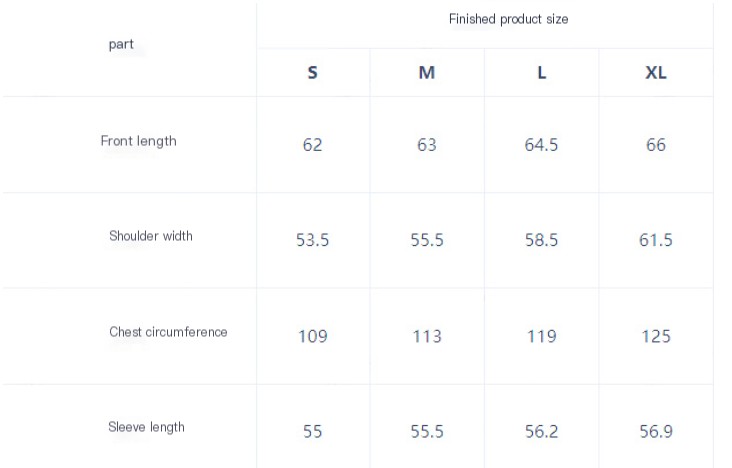Select the 56.9 sleeve length cell
Screen dimensions: 732x468
click(656, 431)
